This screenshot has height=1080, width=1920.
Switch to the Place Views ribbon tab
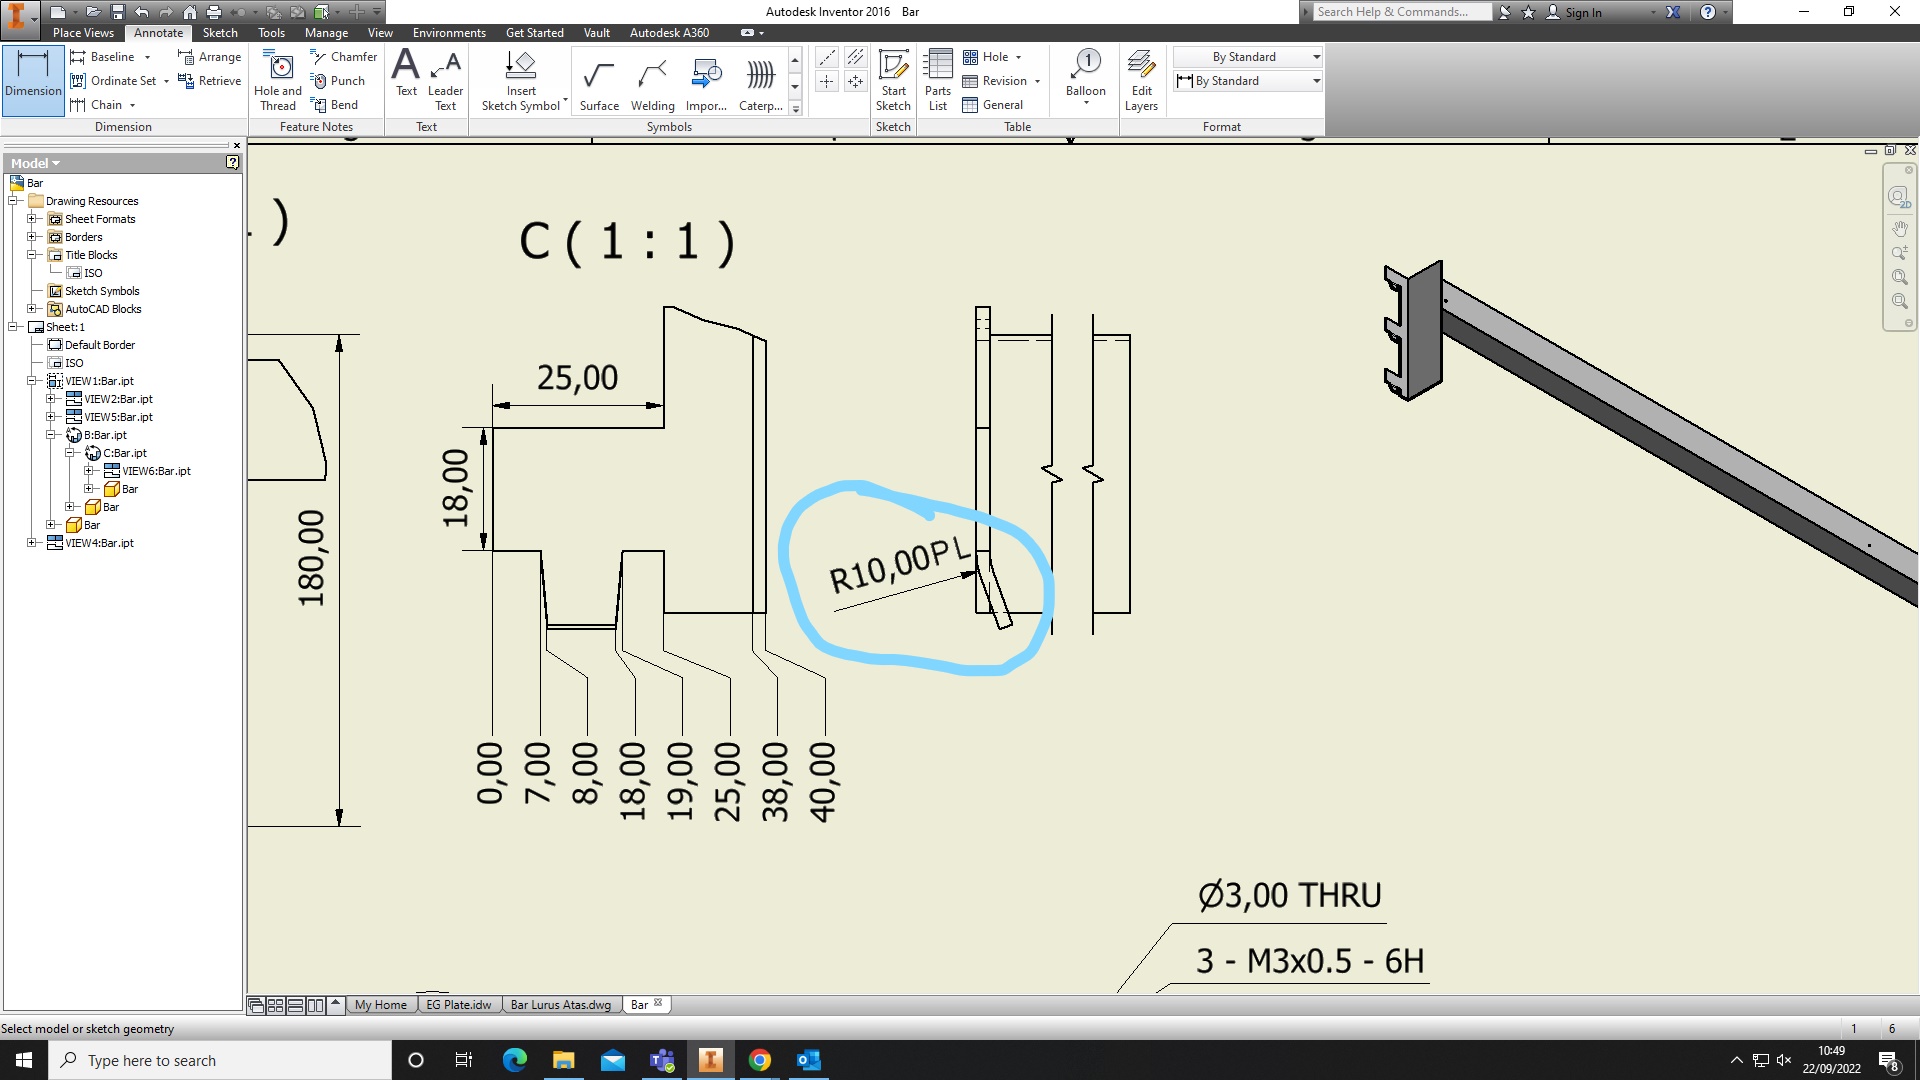click(x=83, y=33)
